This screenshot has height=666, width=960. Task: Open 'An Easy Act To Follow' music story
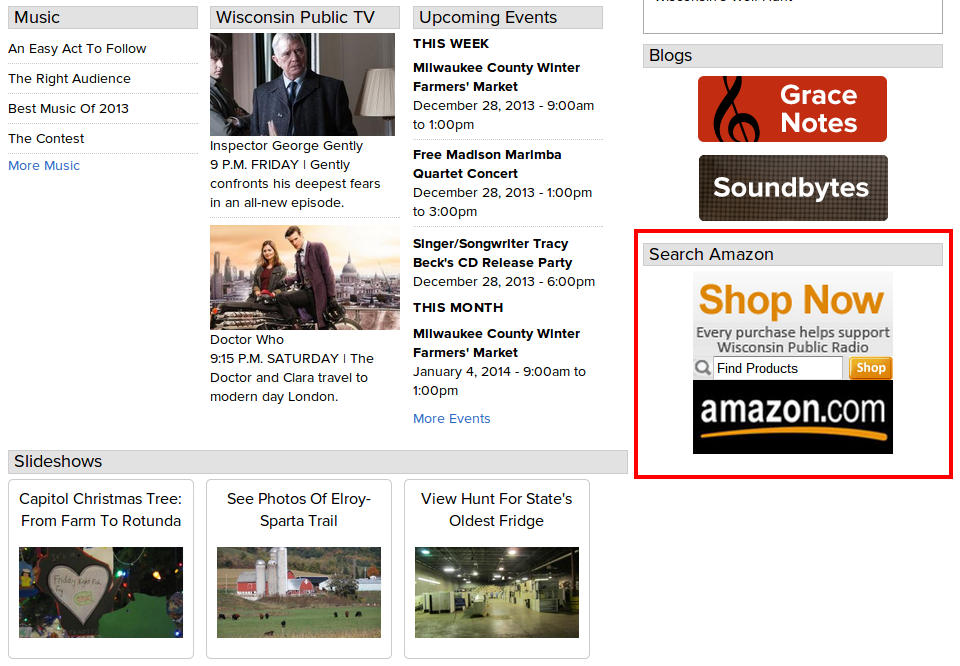77,49
